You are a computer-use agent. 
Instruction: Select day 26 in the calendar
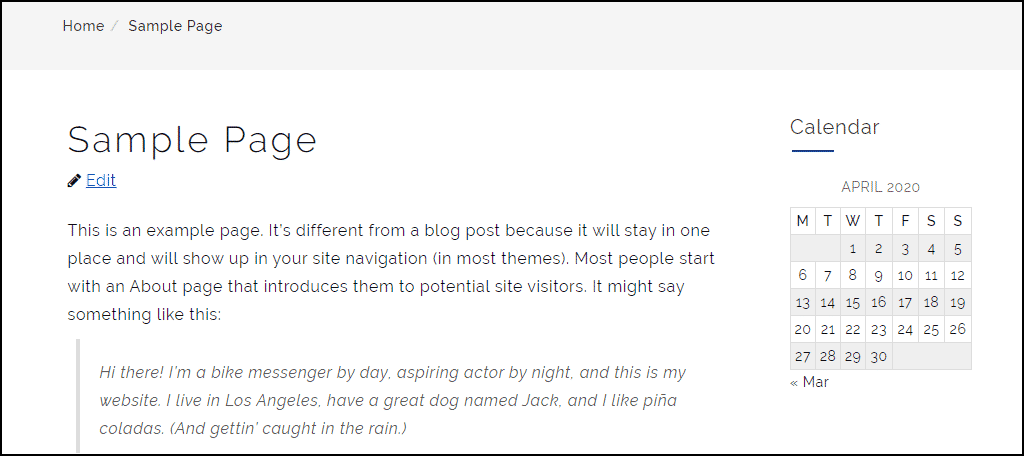[958, 329]
